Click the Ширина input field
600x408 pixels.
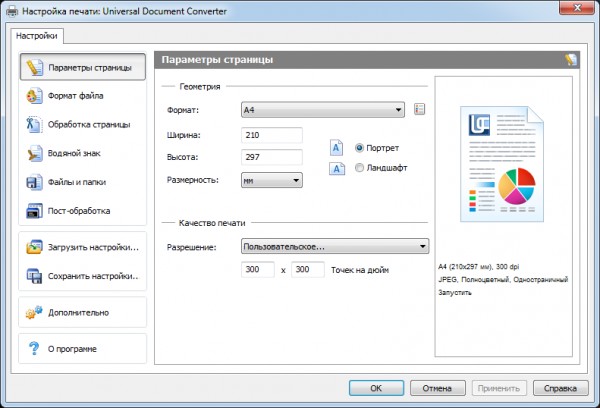click(272, 134)
